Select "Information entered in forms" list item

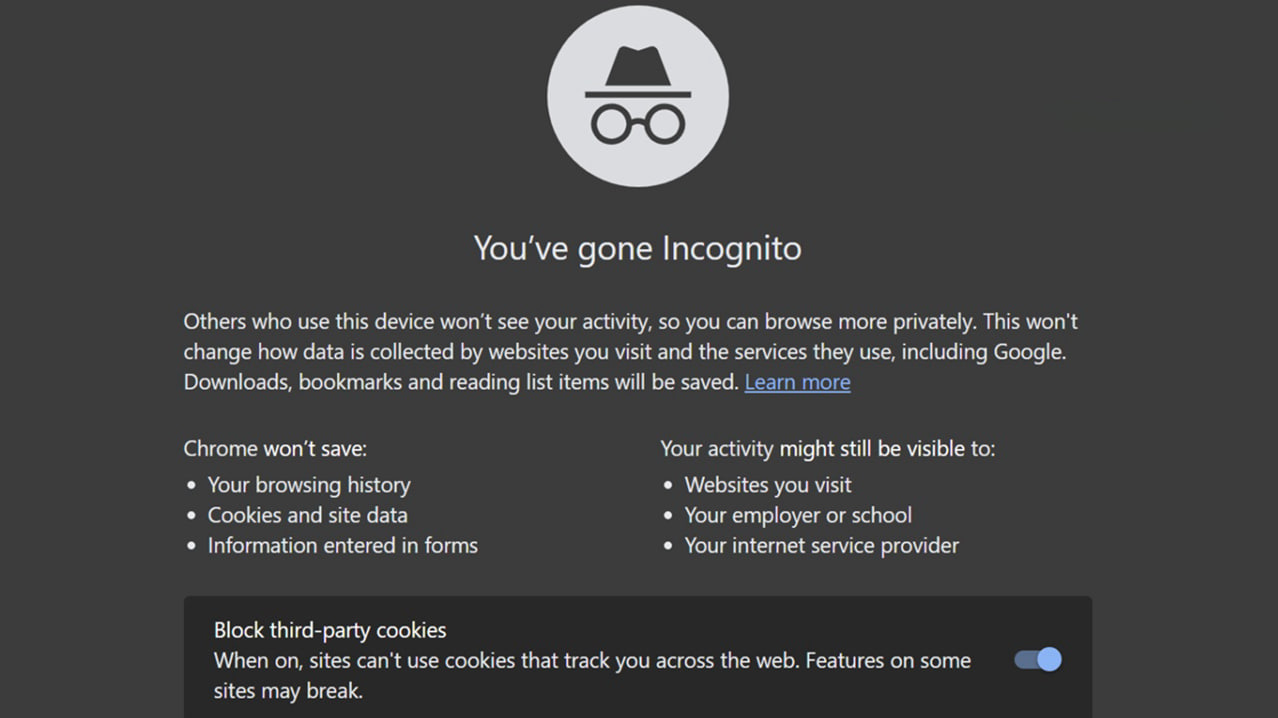point(342,545)
